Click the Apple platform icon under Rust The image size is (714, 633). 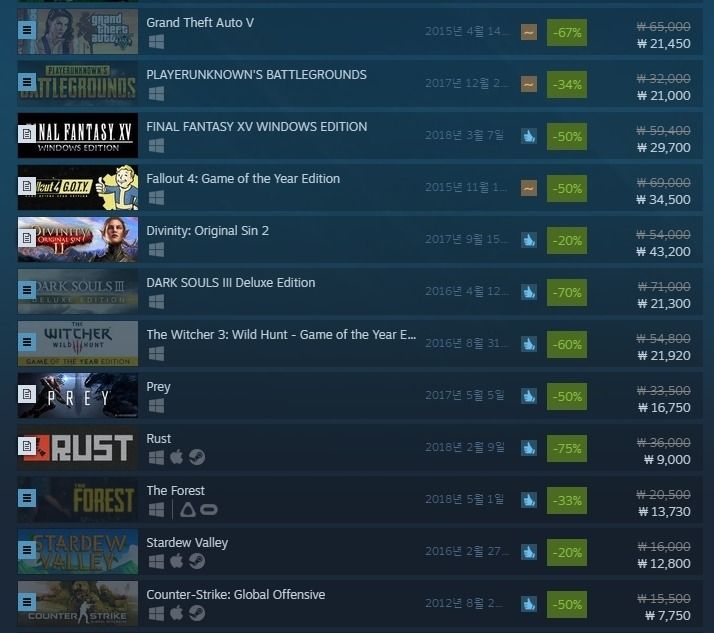coord(176,457)
